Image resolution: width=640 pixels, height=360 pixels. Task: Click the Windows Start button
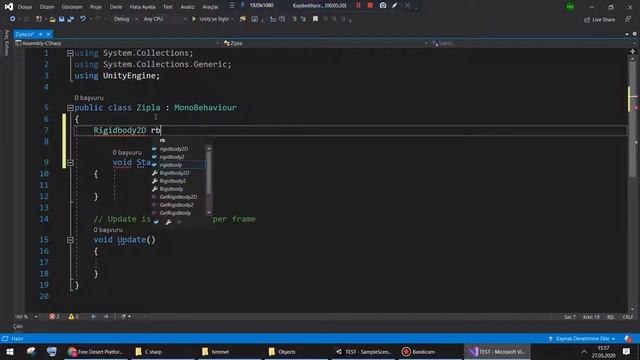[x=10, y=351]
